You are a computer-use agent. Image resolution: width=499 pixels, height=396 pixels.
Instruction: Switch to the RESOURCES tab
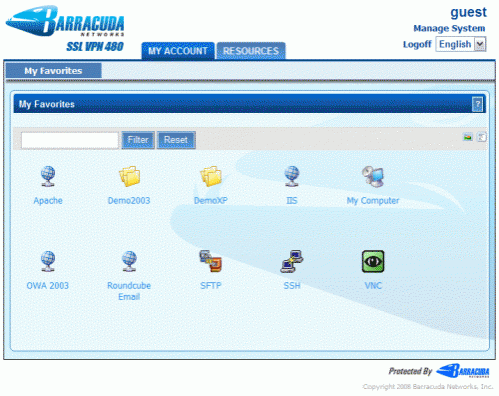click(251, 51)
